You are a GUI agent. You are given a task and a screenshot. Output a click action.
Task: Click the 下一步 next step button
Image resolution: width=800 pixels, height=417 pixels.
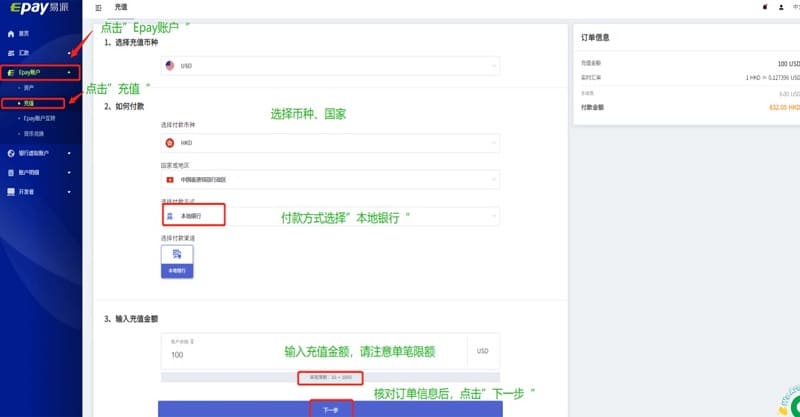[x=330, y=409]
